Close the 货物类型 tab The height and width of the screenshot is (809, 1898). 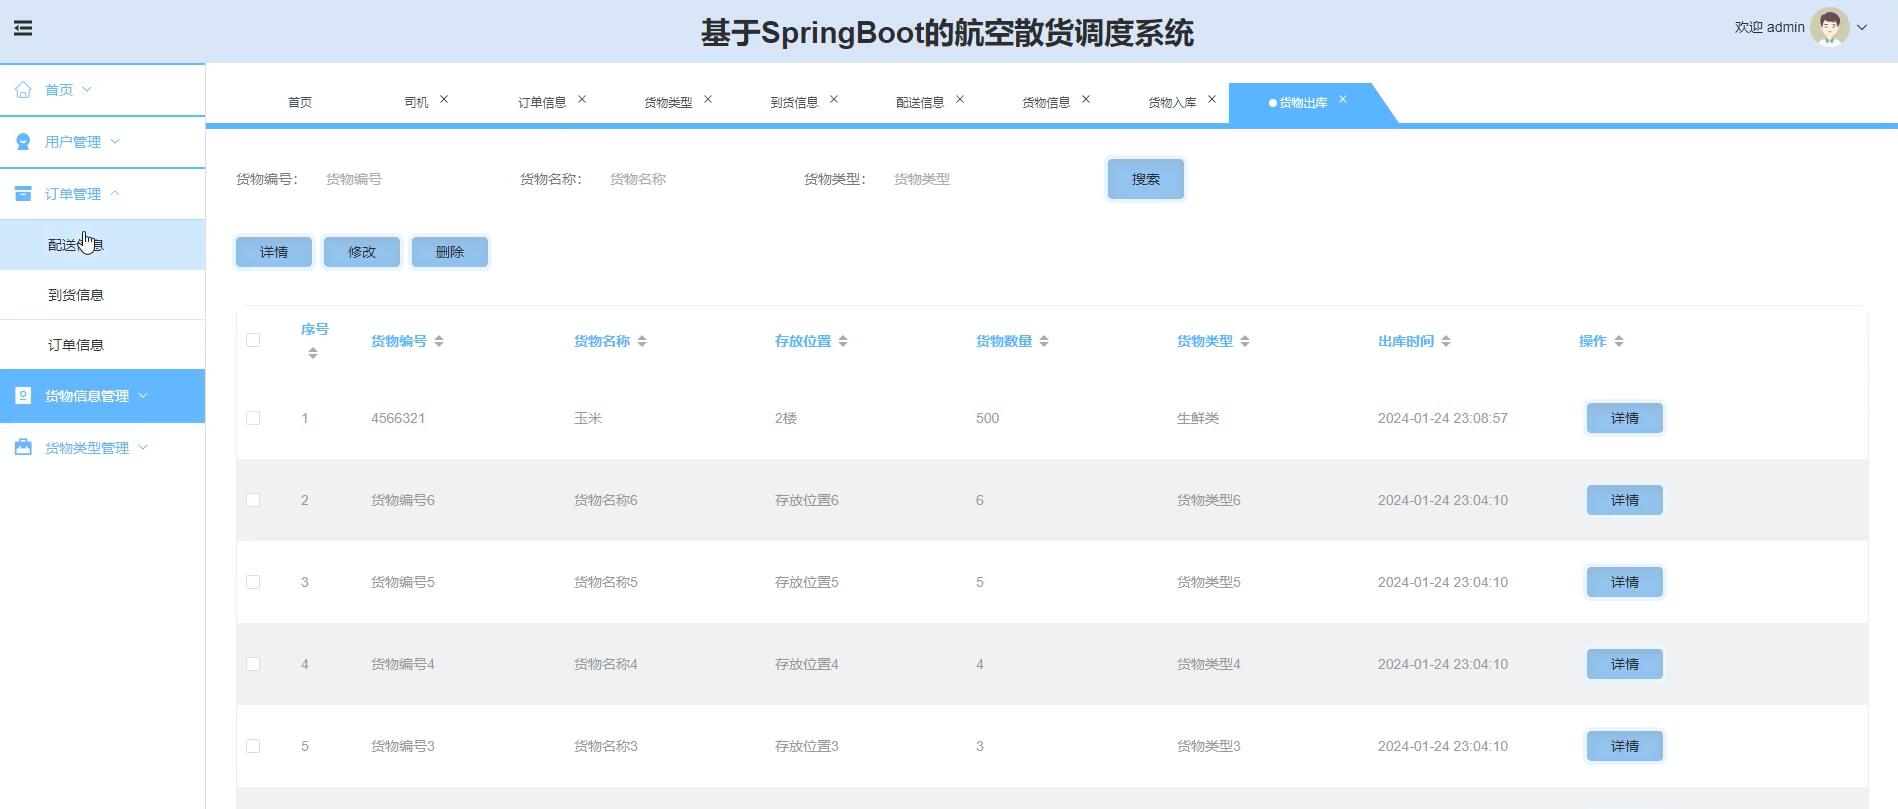coord(708,99)
